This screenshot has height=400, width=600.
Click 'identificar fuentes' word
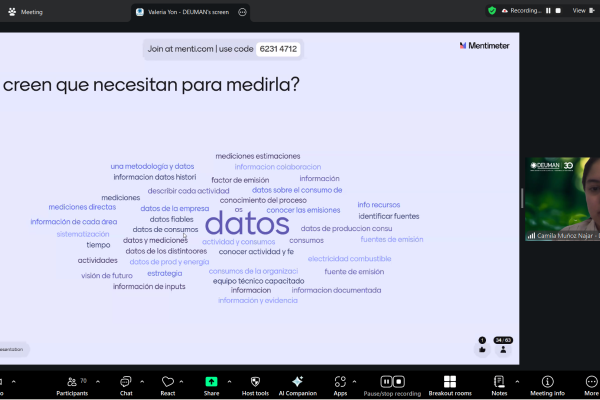click(389, 216)
